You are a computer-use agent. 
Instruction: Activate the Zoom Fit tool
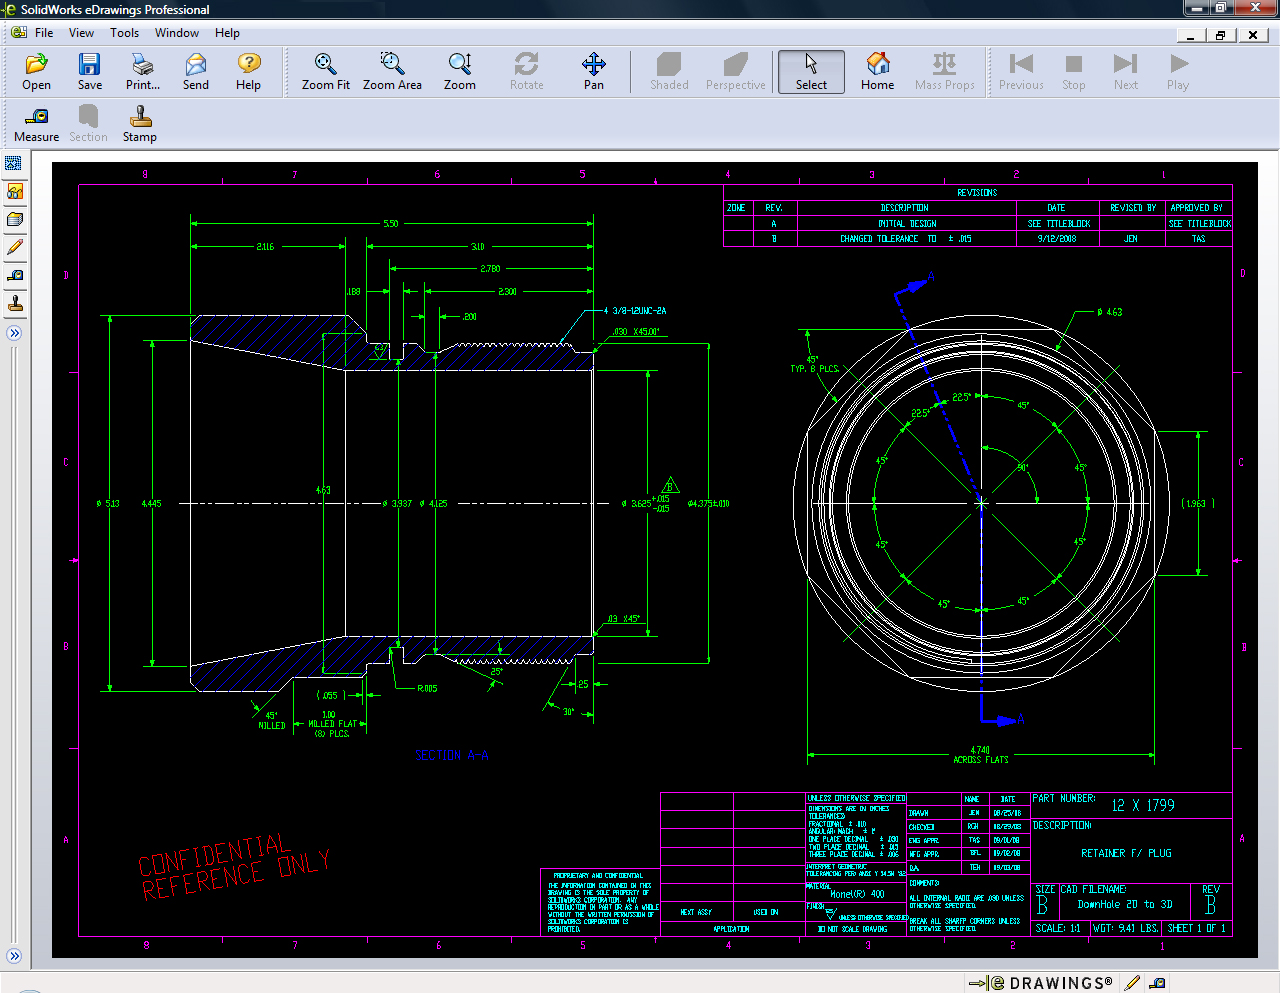[325, 71]
